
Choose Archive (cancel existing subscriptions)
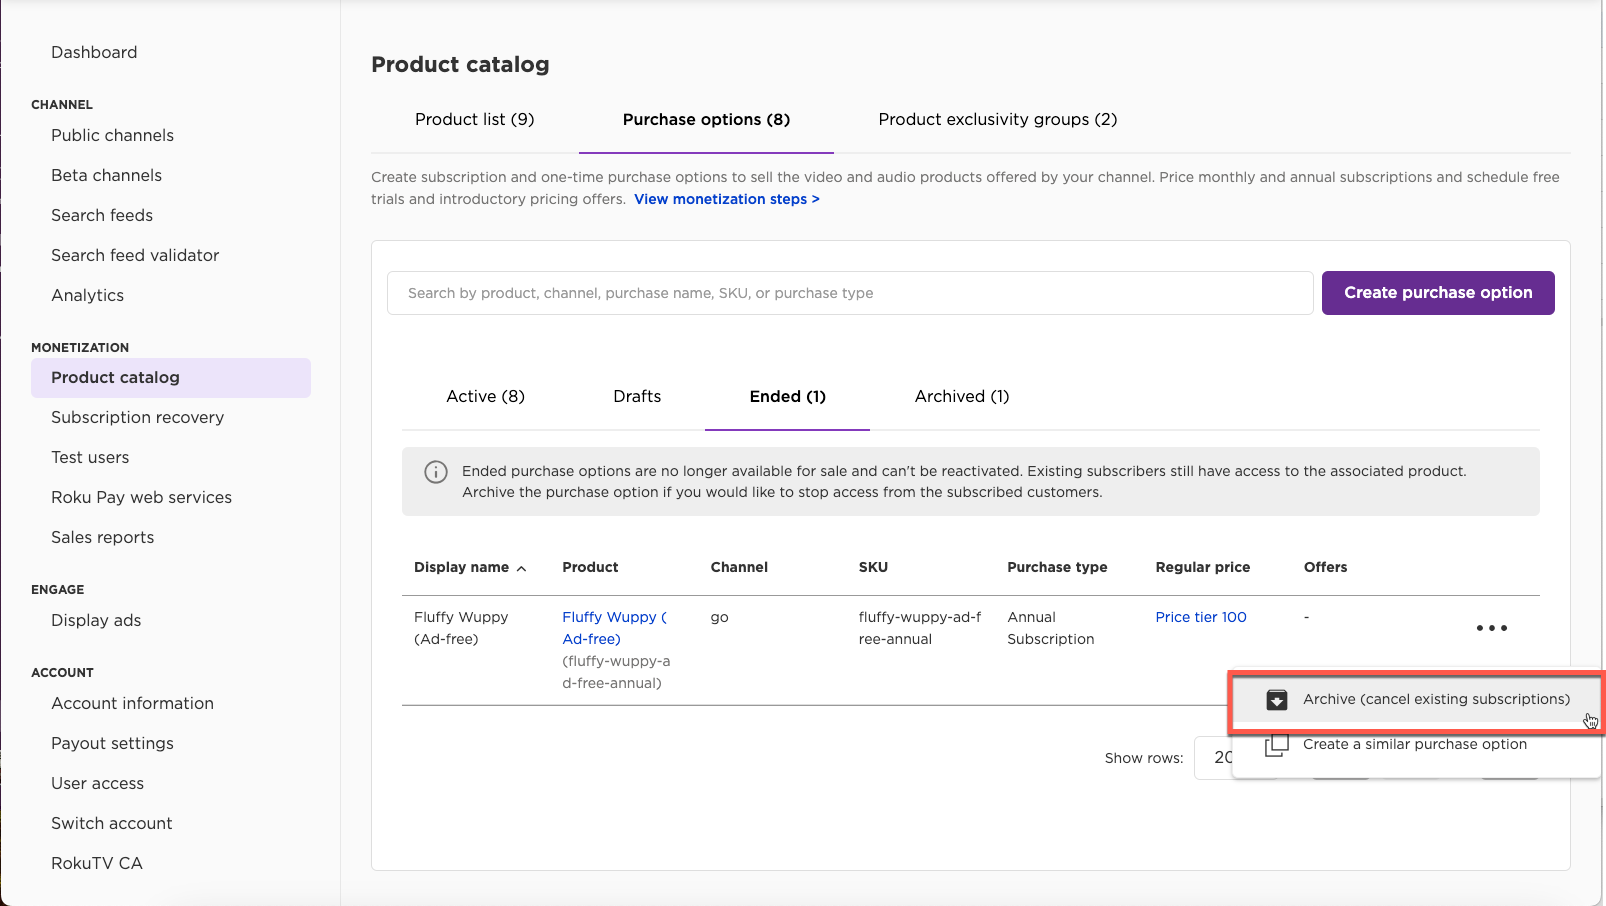point(1435,700)
